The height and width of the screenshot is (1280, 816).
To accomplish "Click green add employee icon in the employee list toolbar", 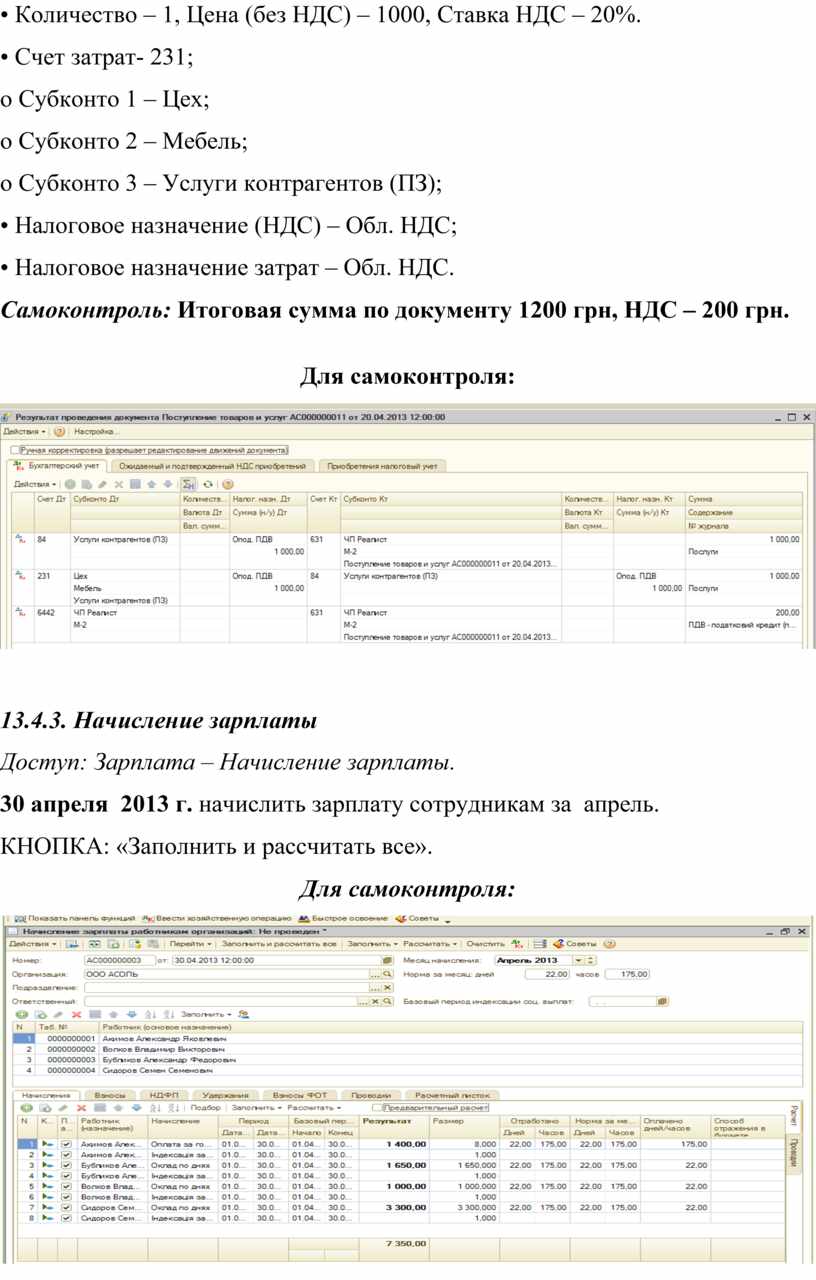I will pyautogui.click(x=21, y=1015).
